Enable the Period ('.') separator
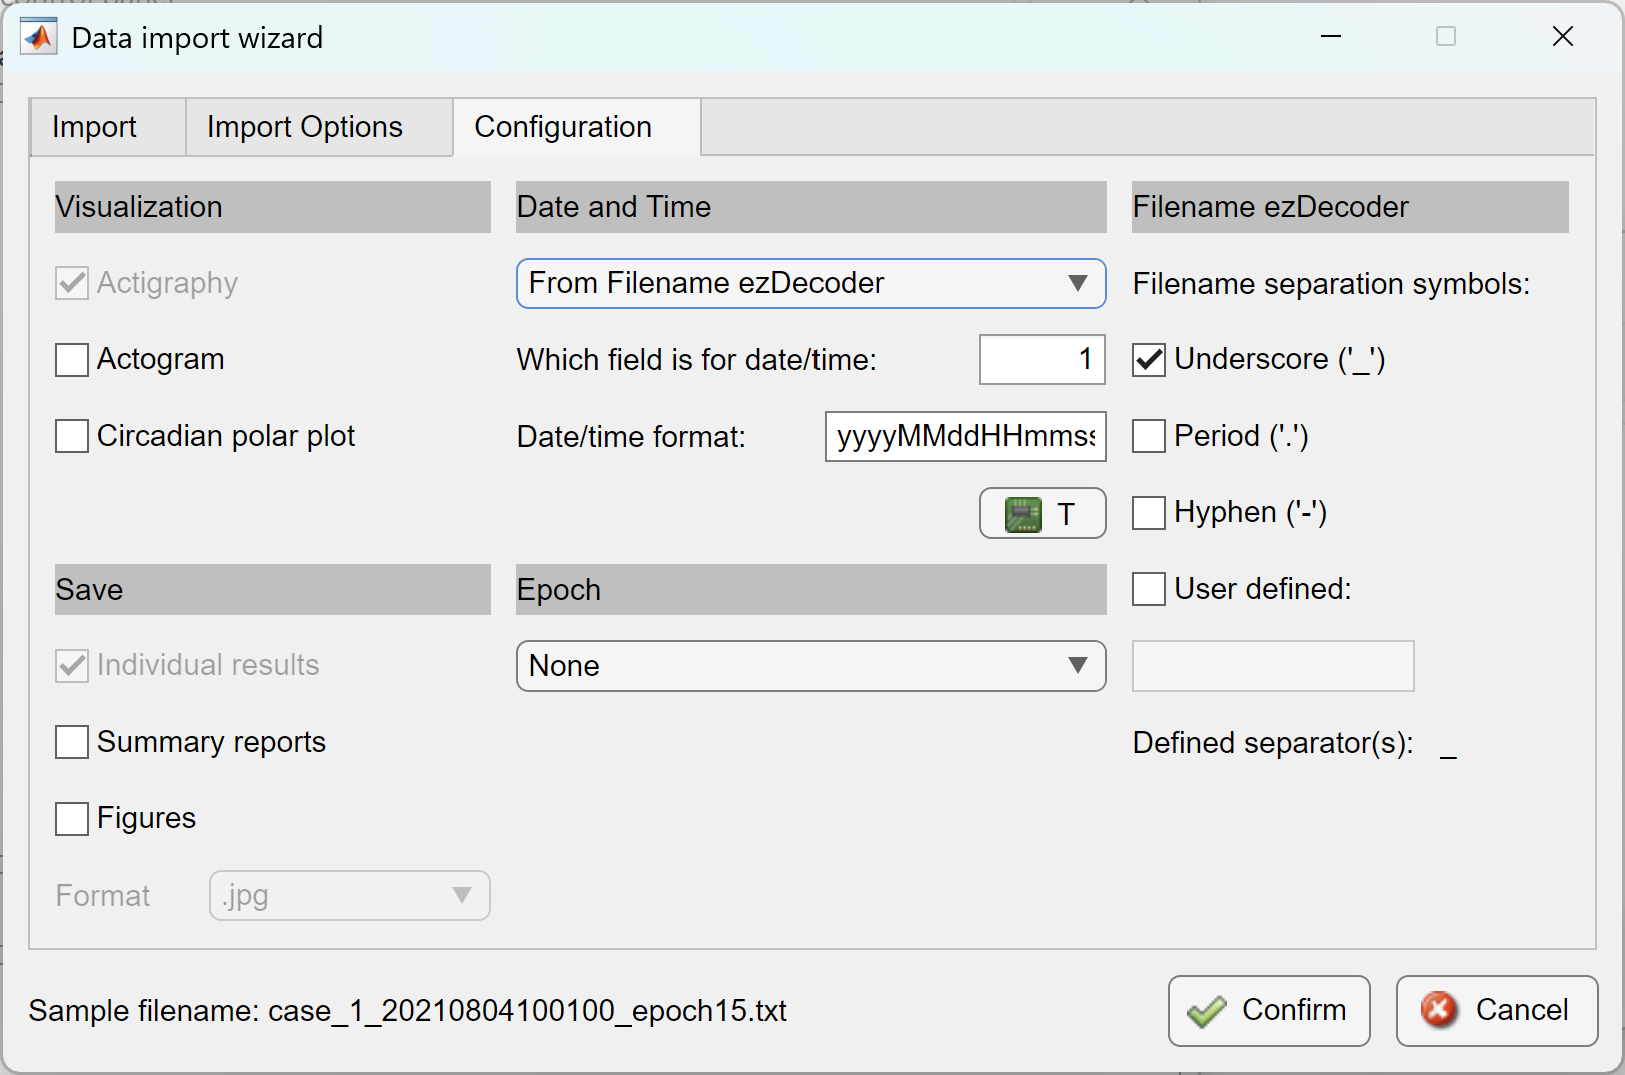The width and height of the screenshot is (1625, 1075). (1149, 435)
